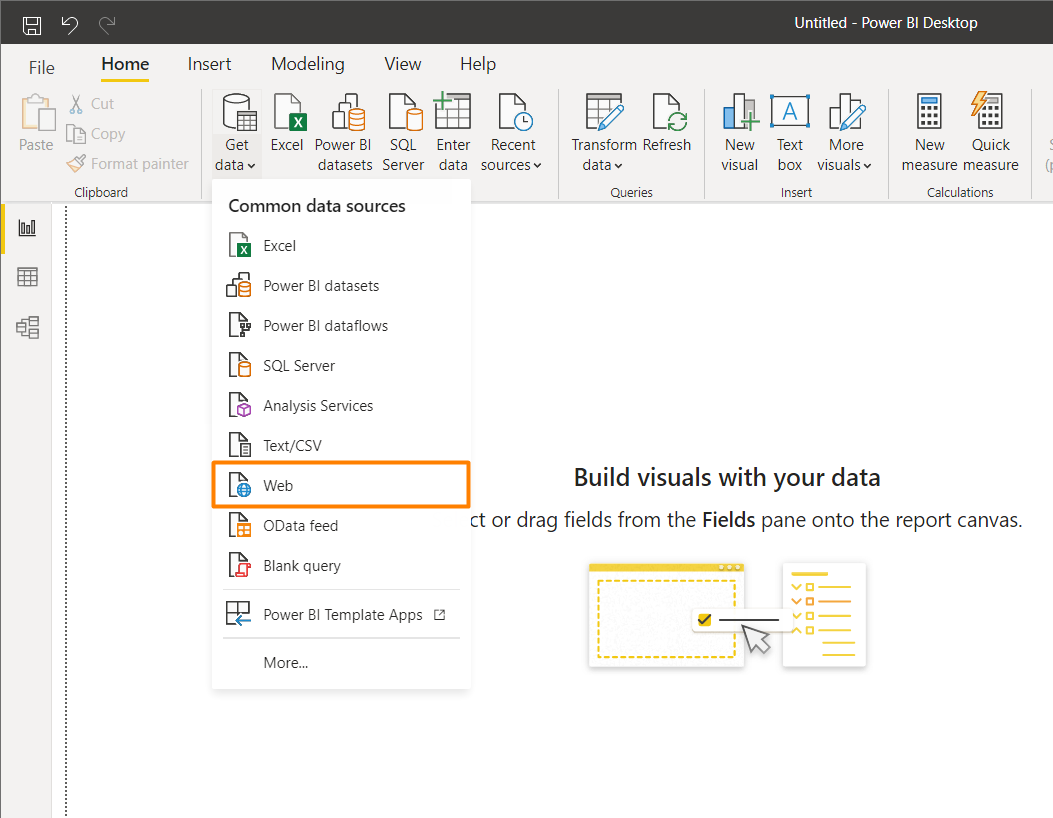Click the Quick measure lightning icon
Screen dimensions: 1053x818
(987, 111)
